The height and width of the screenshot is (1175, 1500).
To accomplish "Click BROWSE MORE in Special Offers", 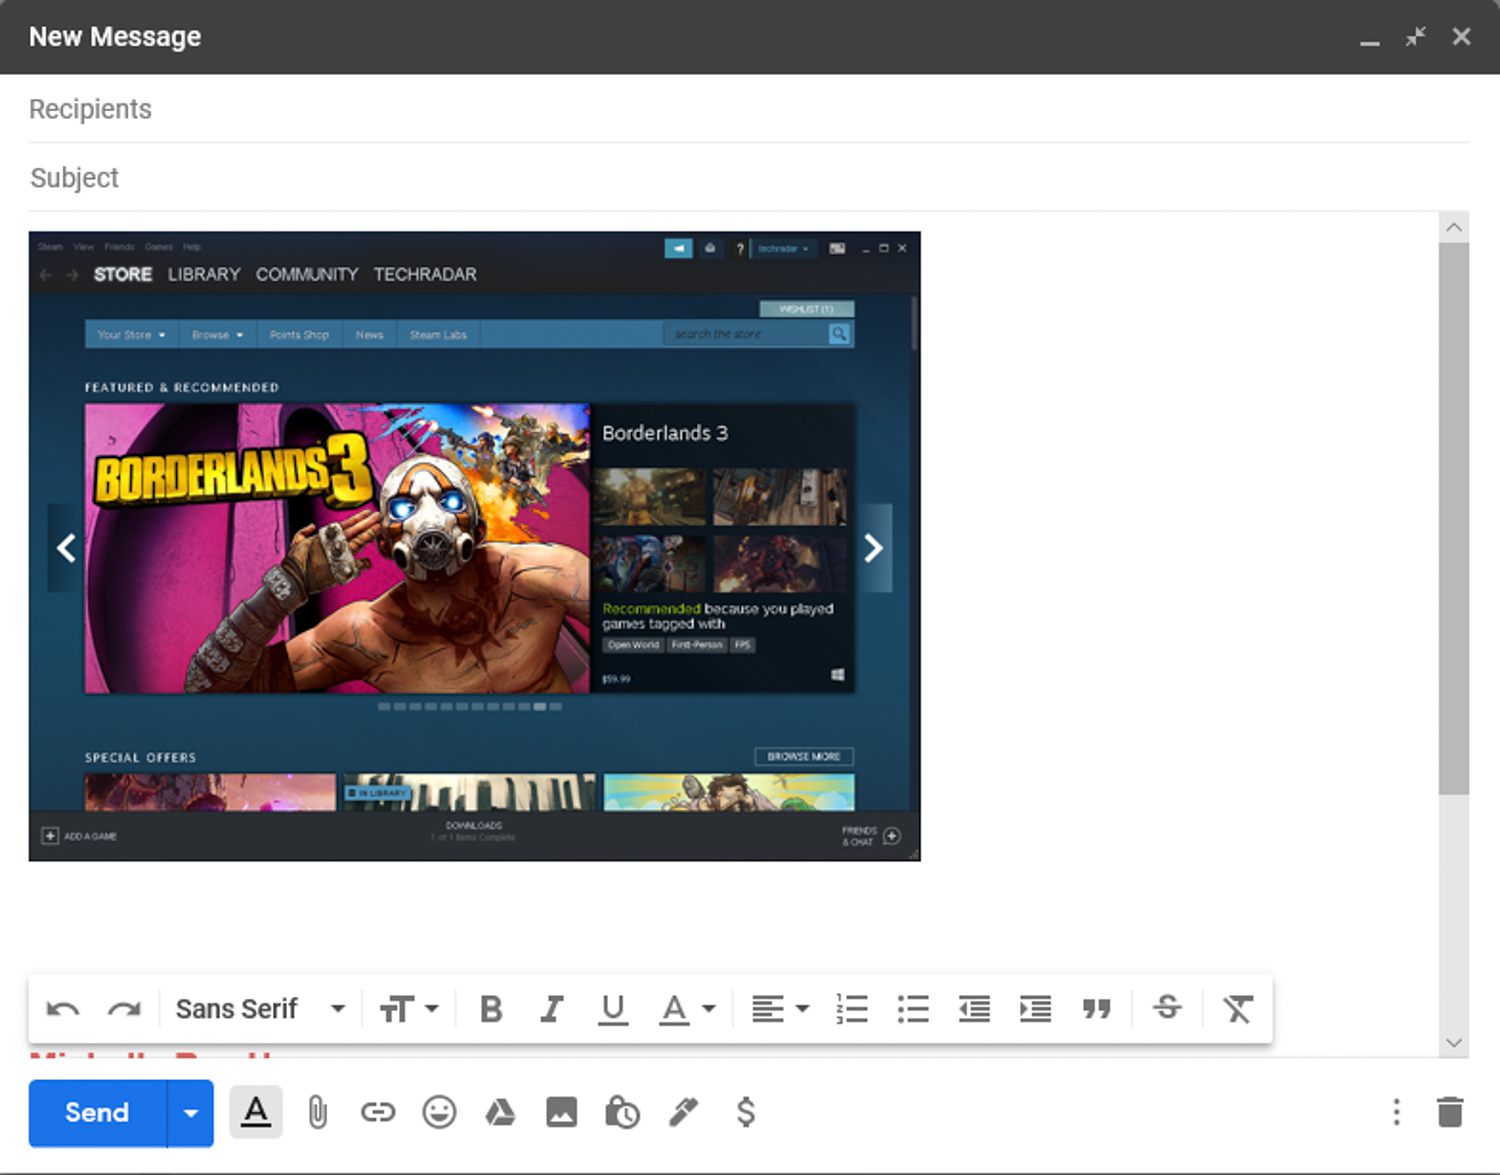I will tap(804, 757).
